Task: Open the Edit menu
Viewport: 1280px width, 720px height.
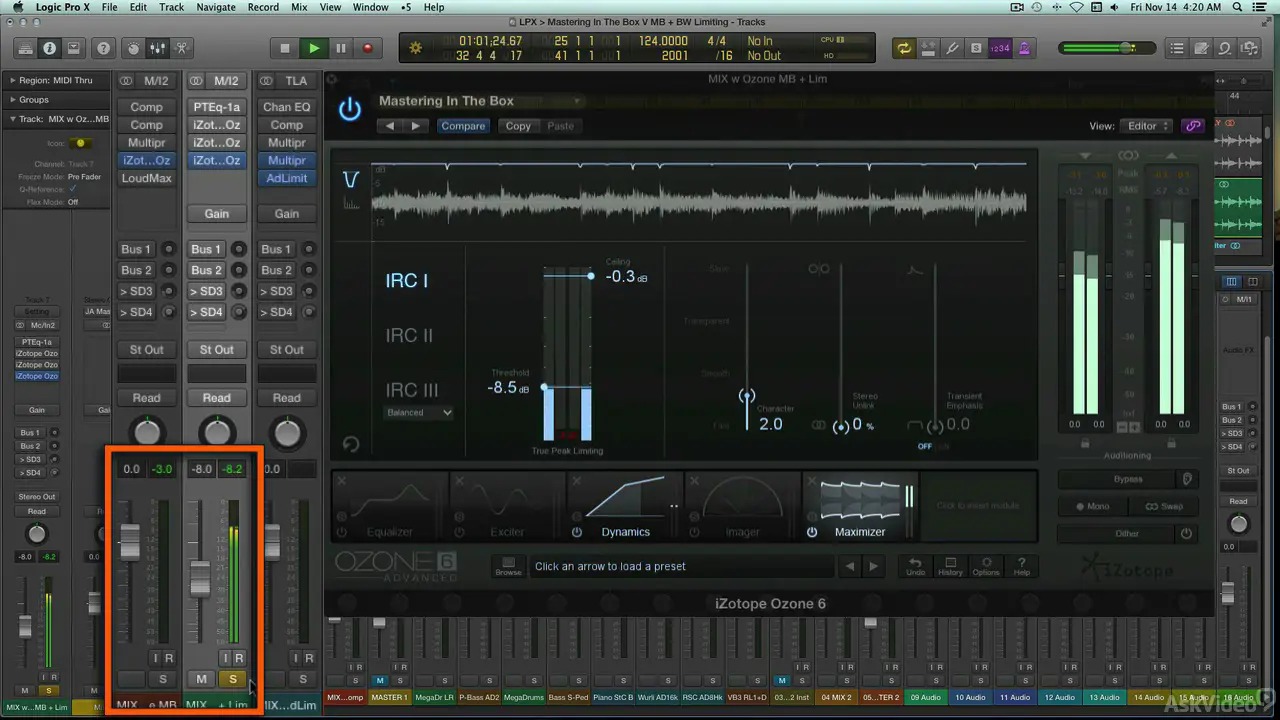Action: (x=138, y=7)
